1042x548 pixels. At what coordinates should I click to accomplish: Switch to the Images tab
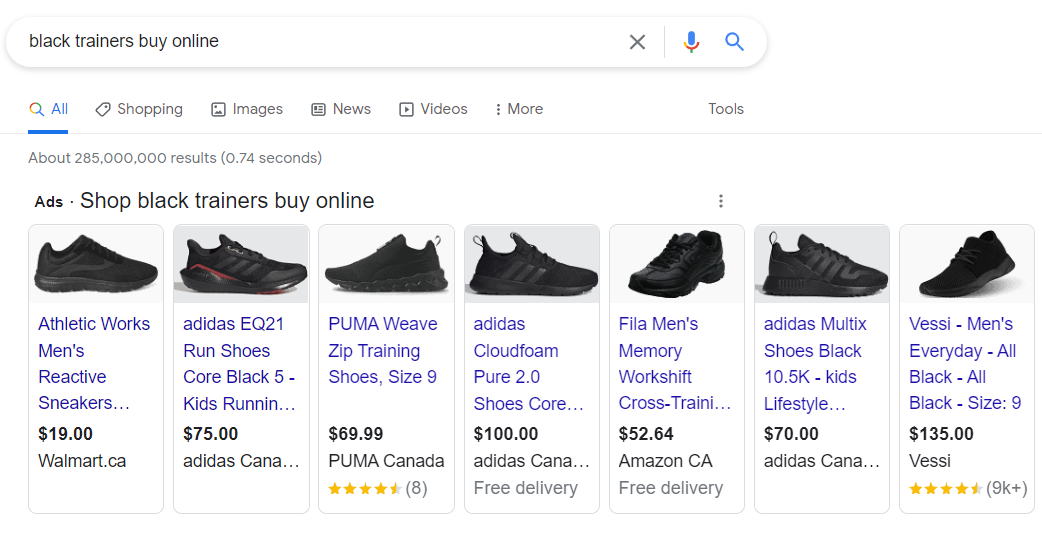[x=247, y=109]
